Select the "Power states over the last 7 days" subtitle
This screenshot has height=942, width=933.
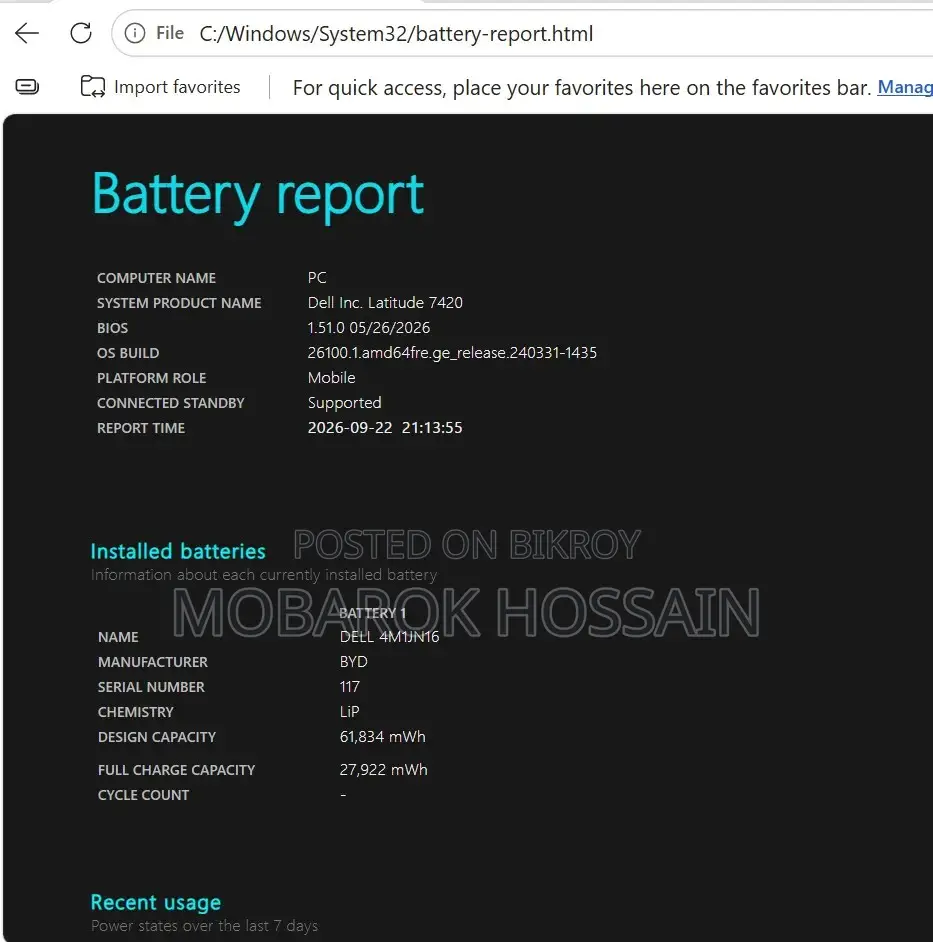(204, 926)
